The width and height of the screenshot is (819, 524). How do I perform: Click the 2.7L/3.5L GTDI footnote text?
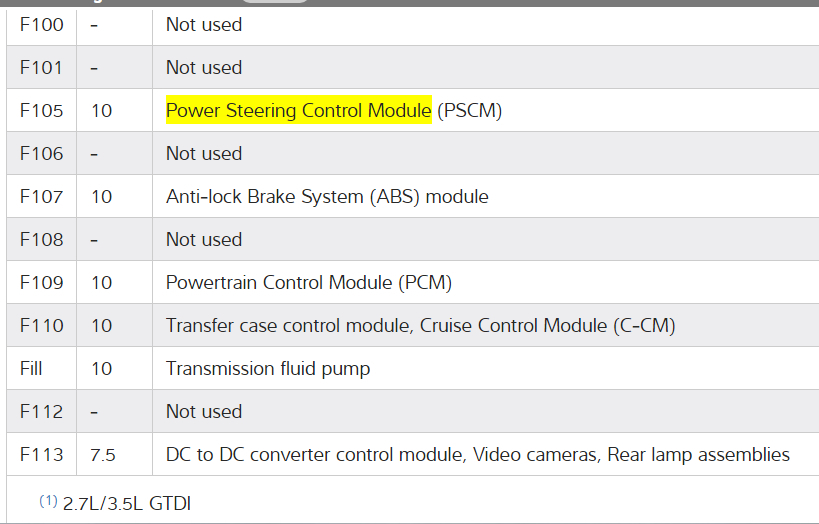(x=127, y=504)
